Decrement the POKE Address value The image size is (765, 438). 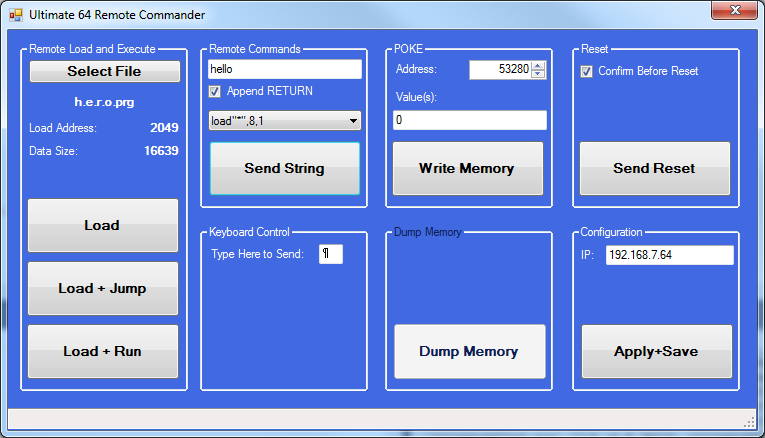point(538,74)
